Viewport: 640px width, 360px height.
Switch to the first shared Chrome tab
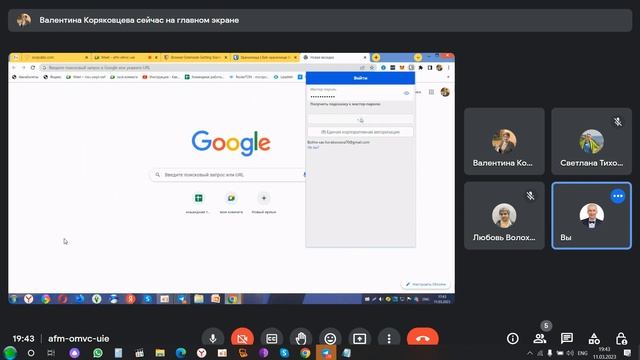[x=56, y=58]
